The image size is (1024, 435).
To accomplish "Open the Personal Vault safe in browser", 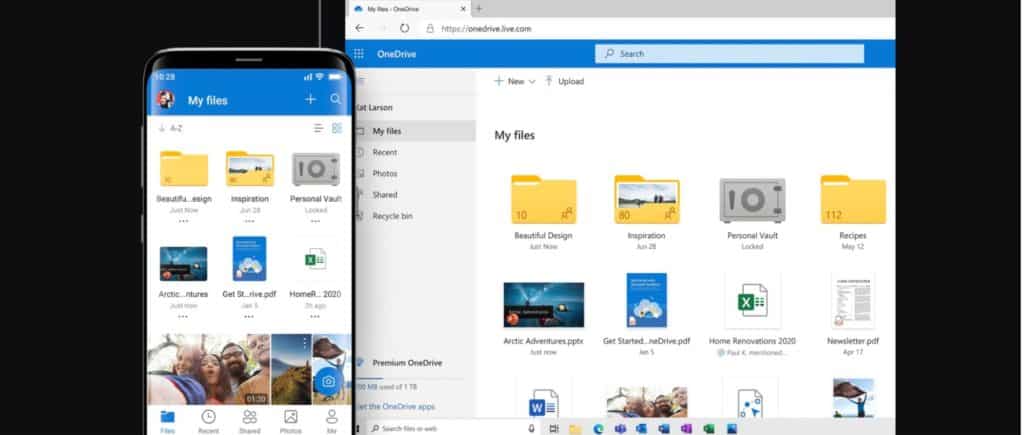I will coord(752,201).
